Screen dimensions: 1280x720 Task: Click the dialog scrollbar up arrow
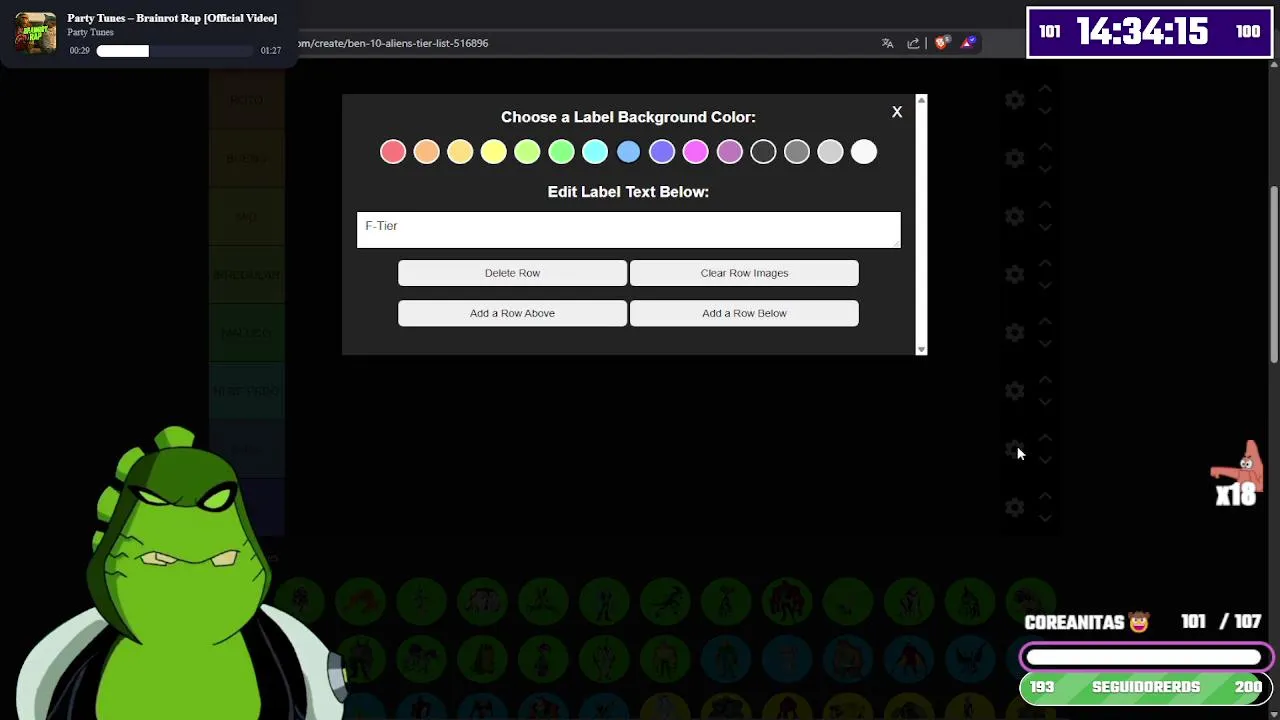point(921,100)
